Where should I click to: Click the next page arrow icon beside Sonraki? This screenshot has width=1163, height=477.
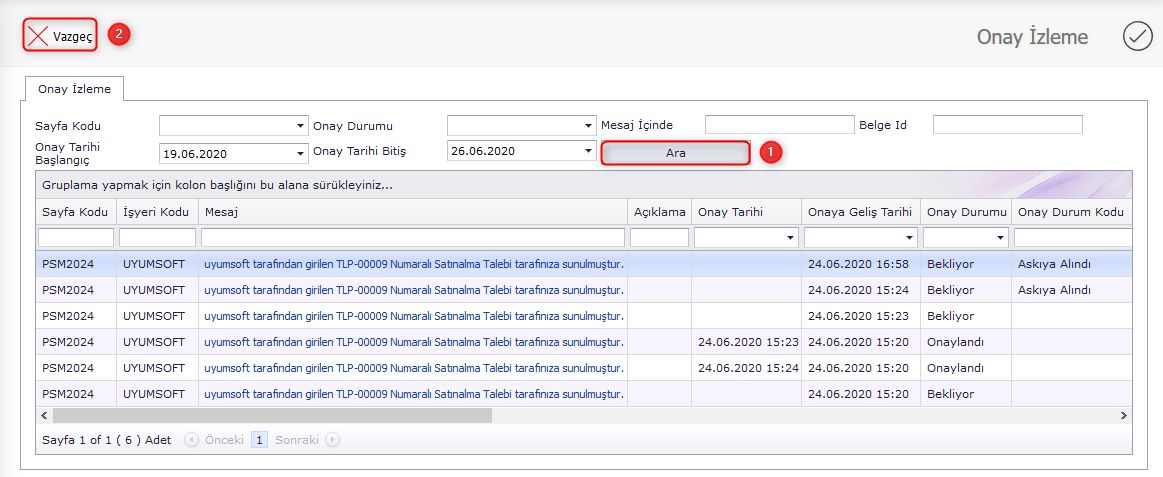click(x=333, y=440)
